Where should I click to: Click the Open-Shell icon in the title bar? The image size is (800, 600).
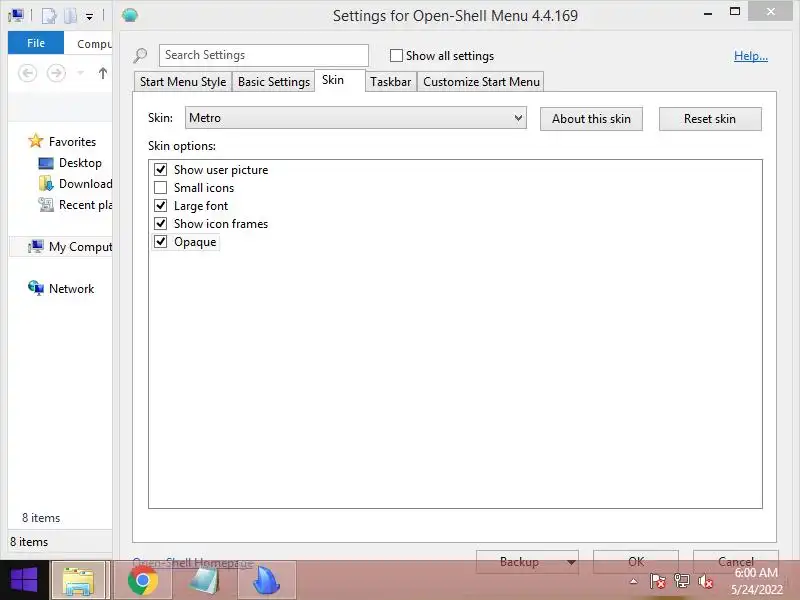[130, 15]
